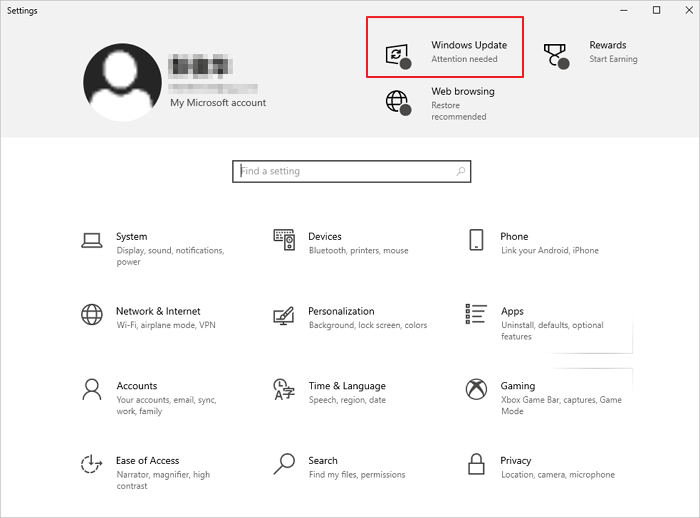Click the user profile avatar picture

tap(122, 82)
